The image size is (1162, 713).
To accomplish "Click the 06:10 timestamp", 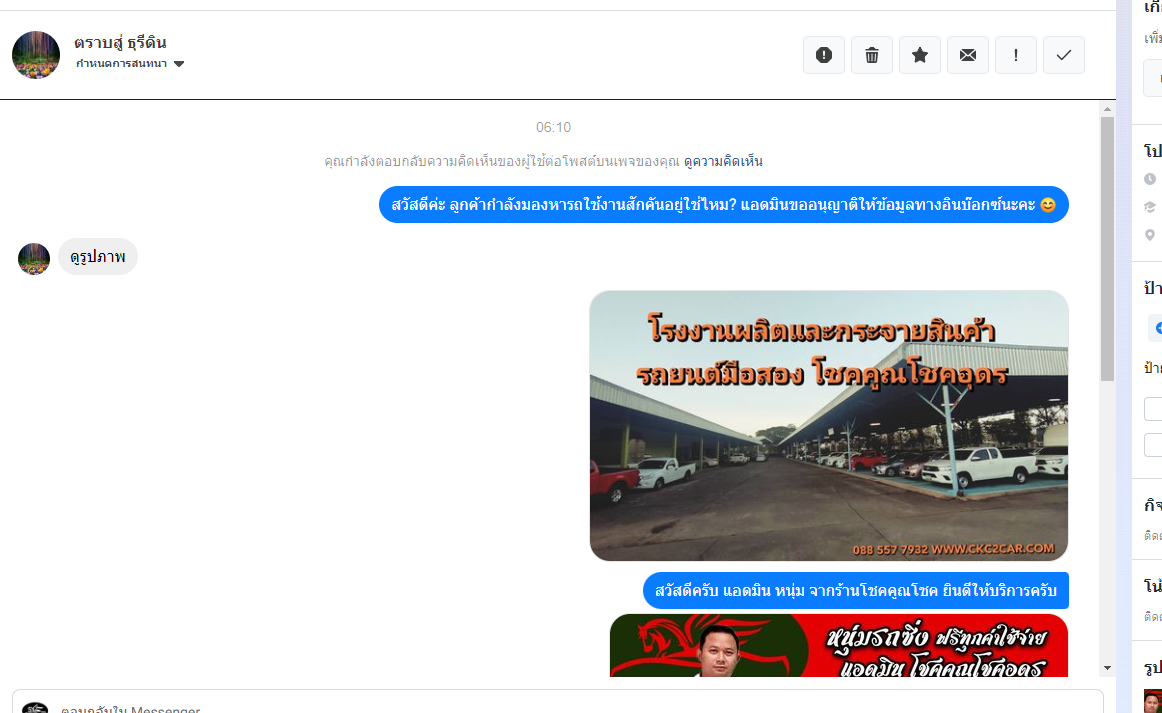I will point(554,127).
